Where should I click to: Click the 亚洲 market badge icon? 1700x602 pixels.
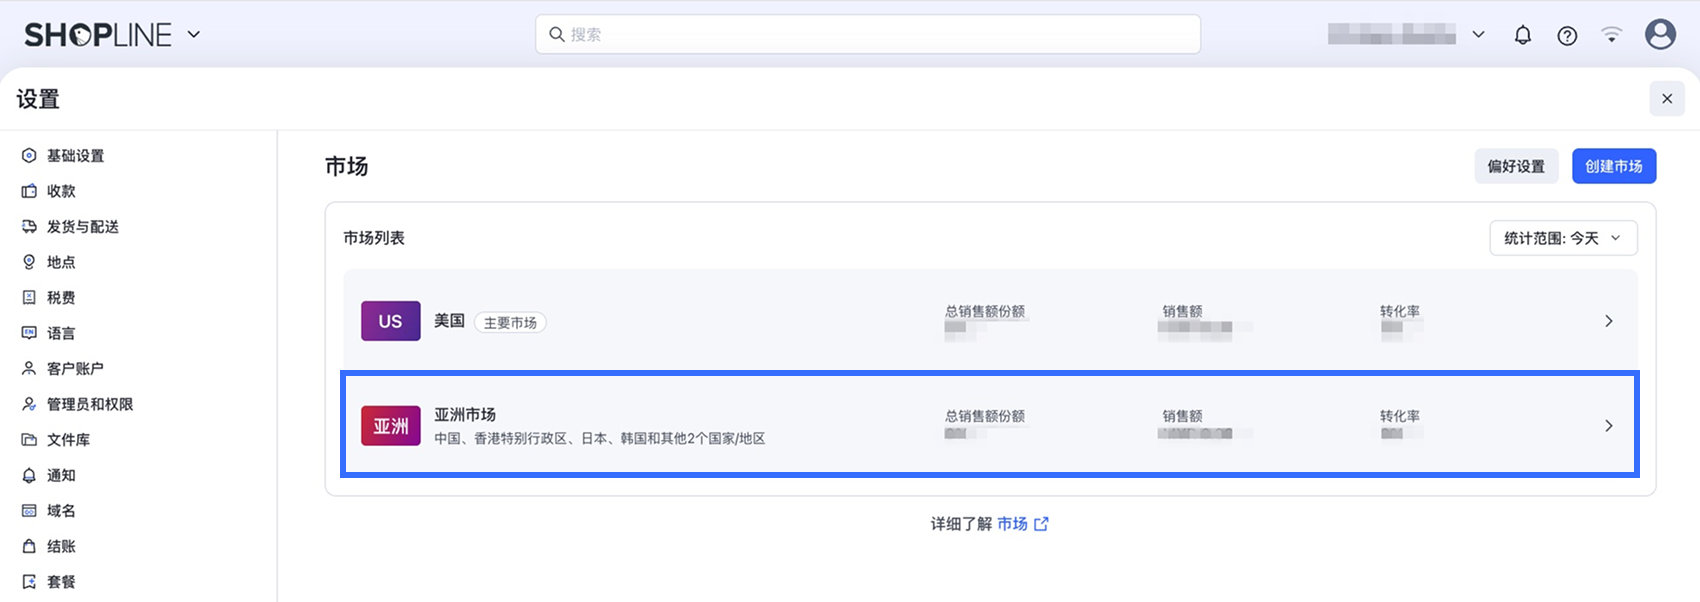coord(390,426)
